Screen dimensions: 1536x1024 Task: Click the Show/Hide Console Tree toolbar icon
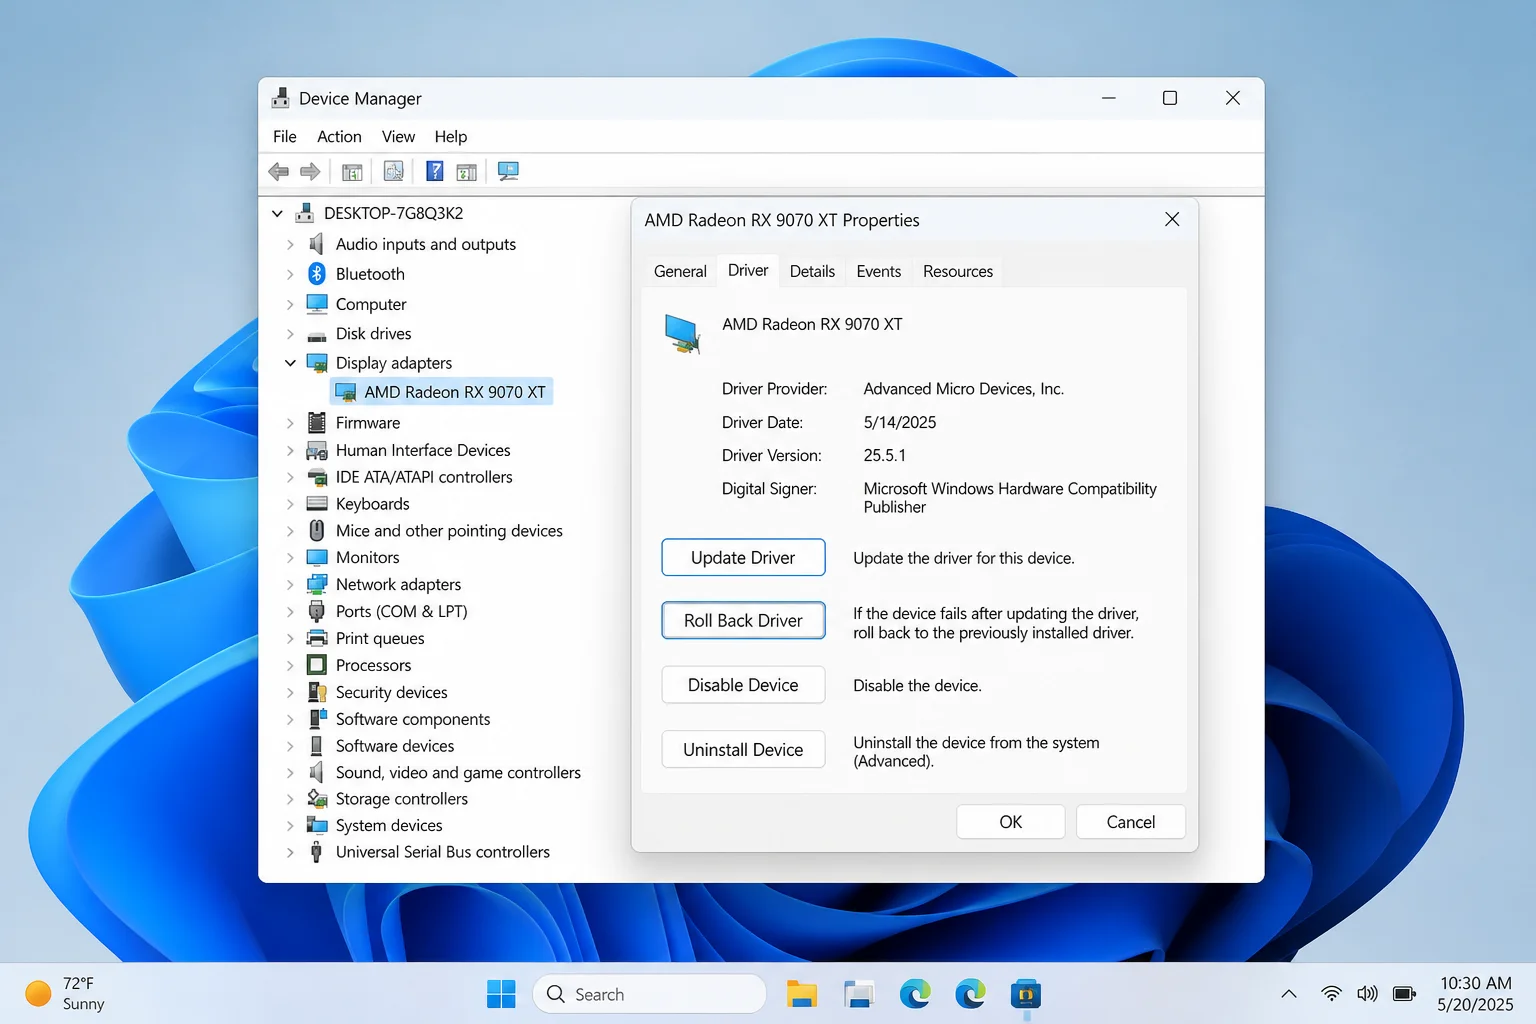pos(352,172)
